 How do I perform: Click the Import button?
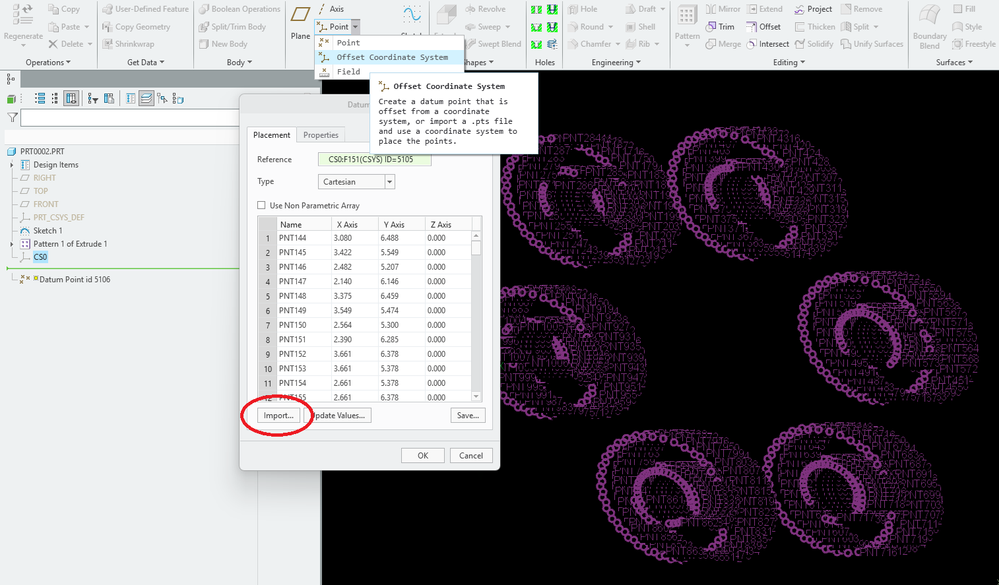point(277,415)
